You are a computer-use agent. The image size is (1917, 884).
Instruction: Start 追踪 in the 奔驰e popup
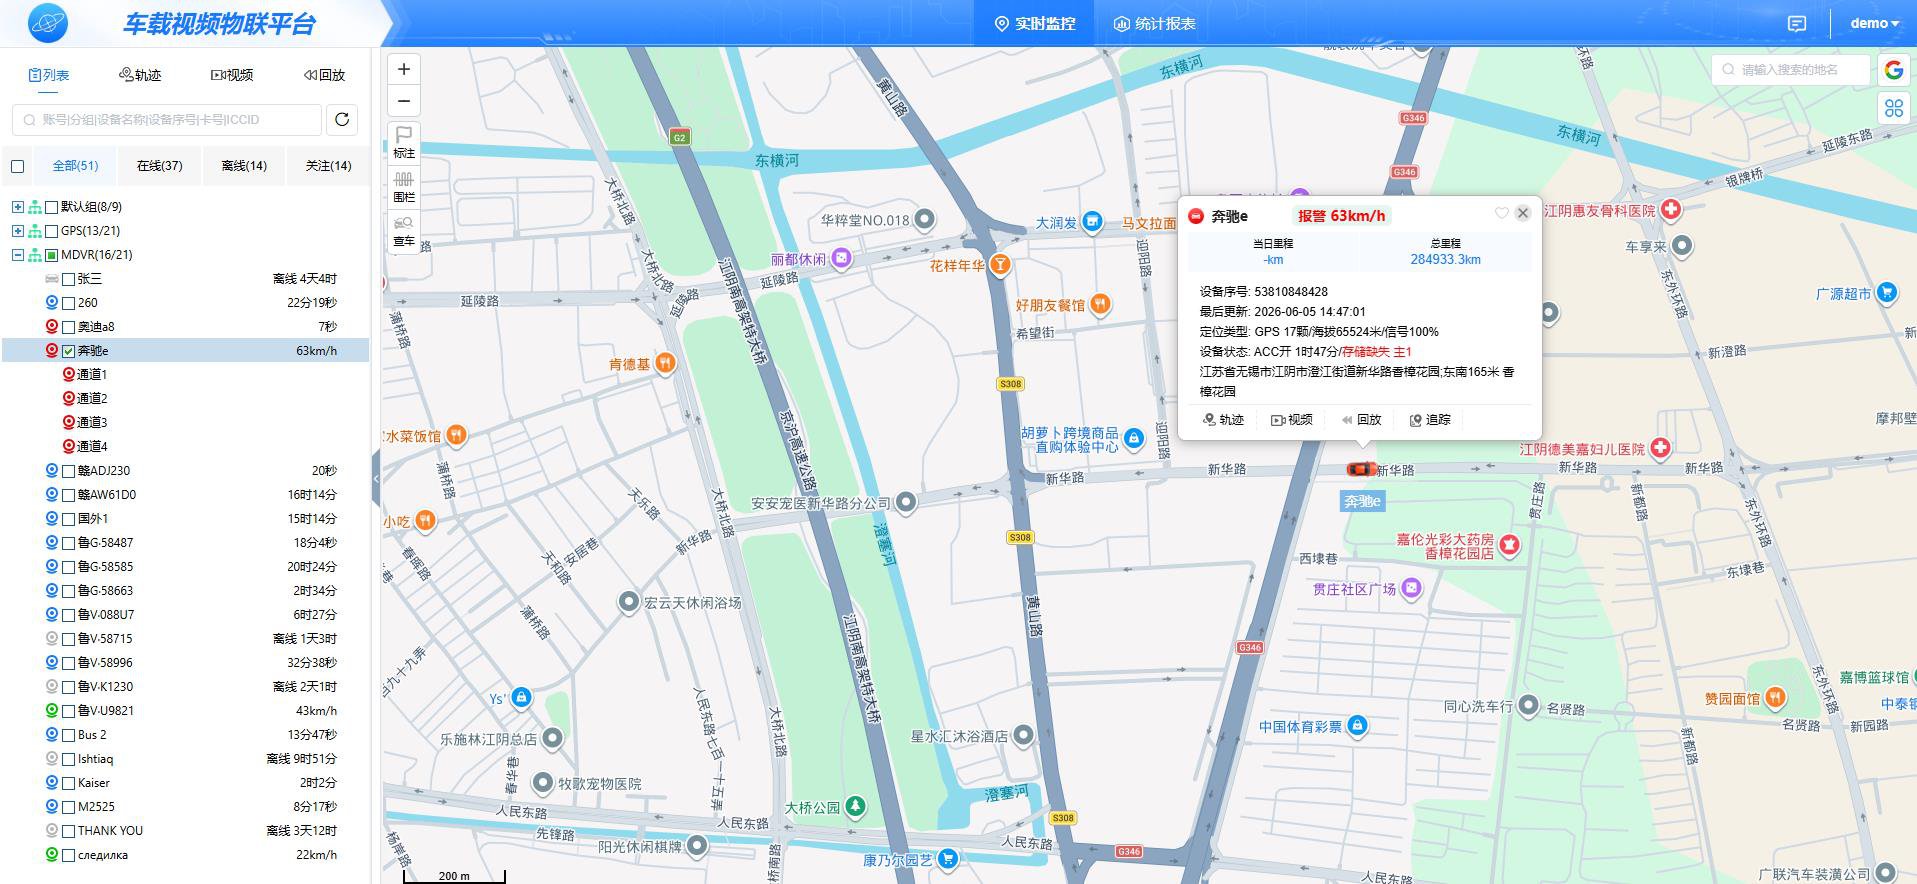click(1430, 420)
